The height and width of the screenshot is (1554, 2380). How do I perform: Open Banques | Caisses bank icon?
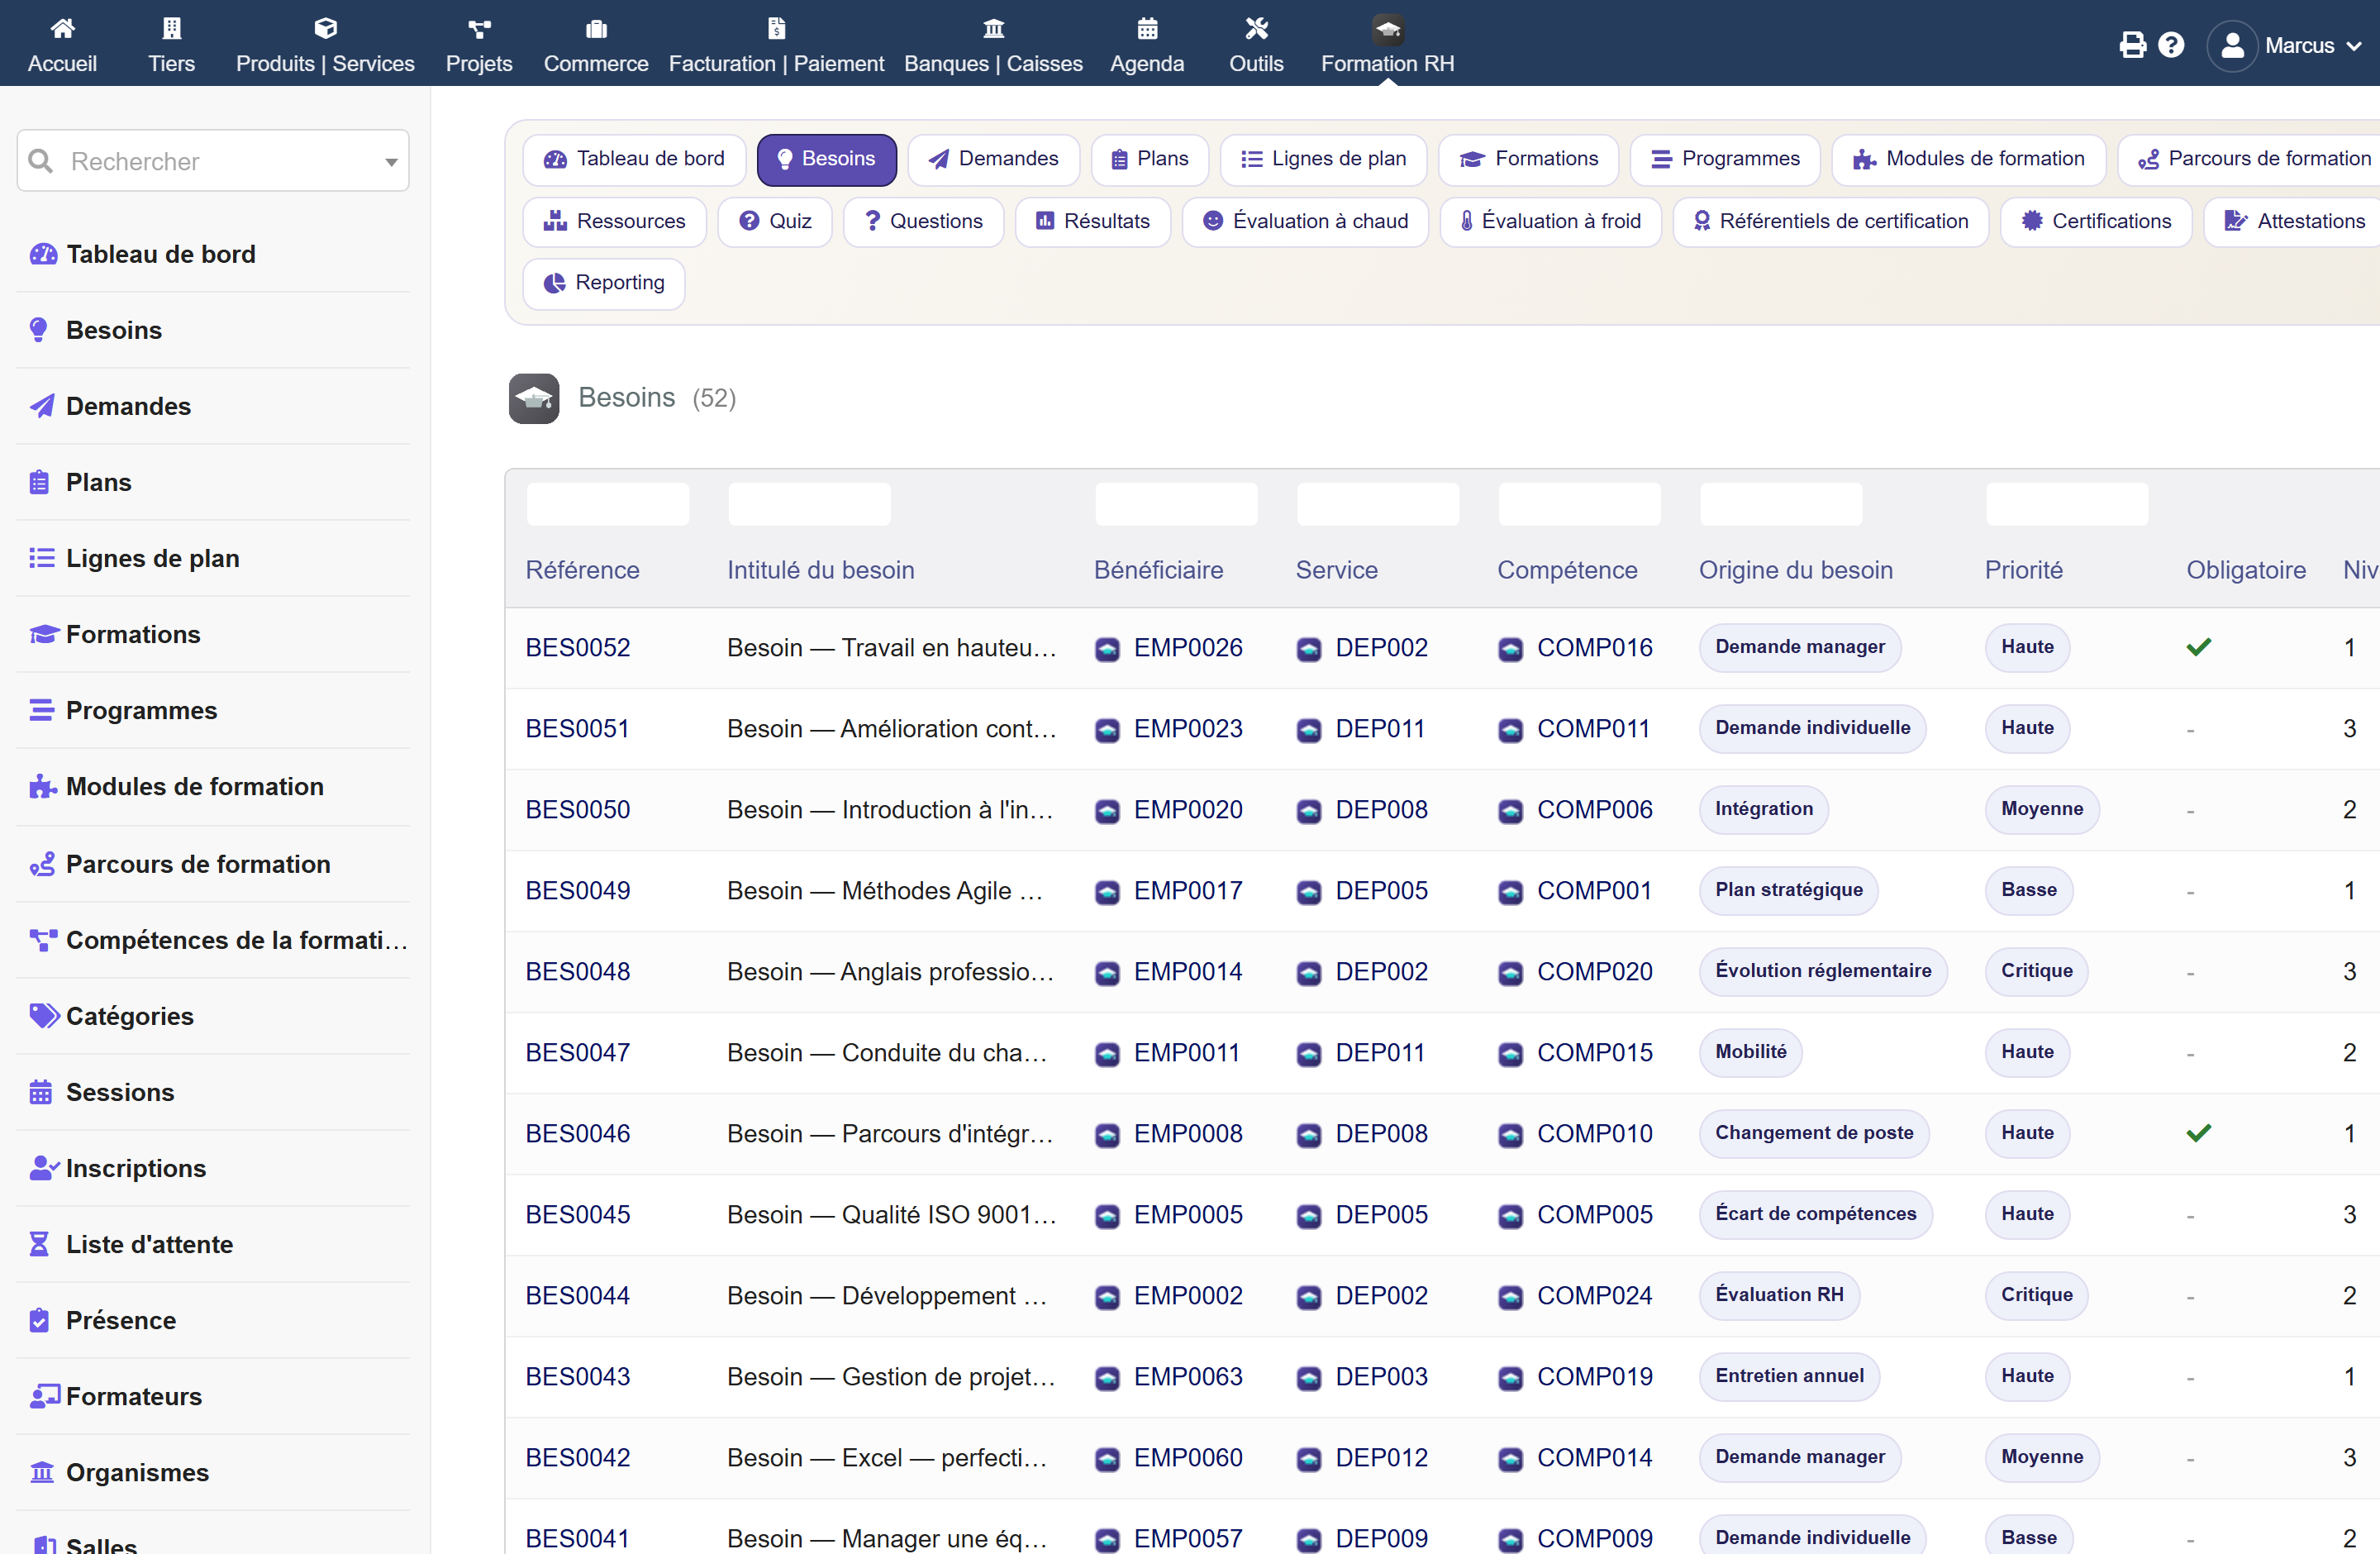point(993,28)
